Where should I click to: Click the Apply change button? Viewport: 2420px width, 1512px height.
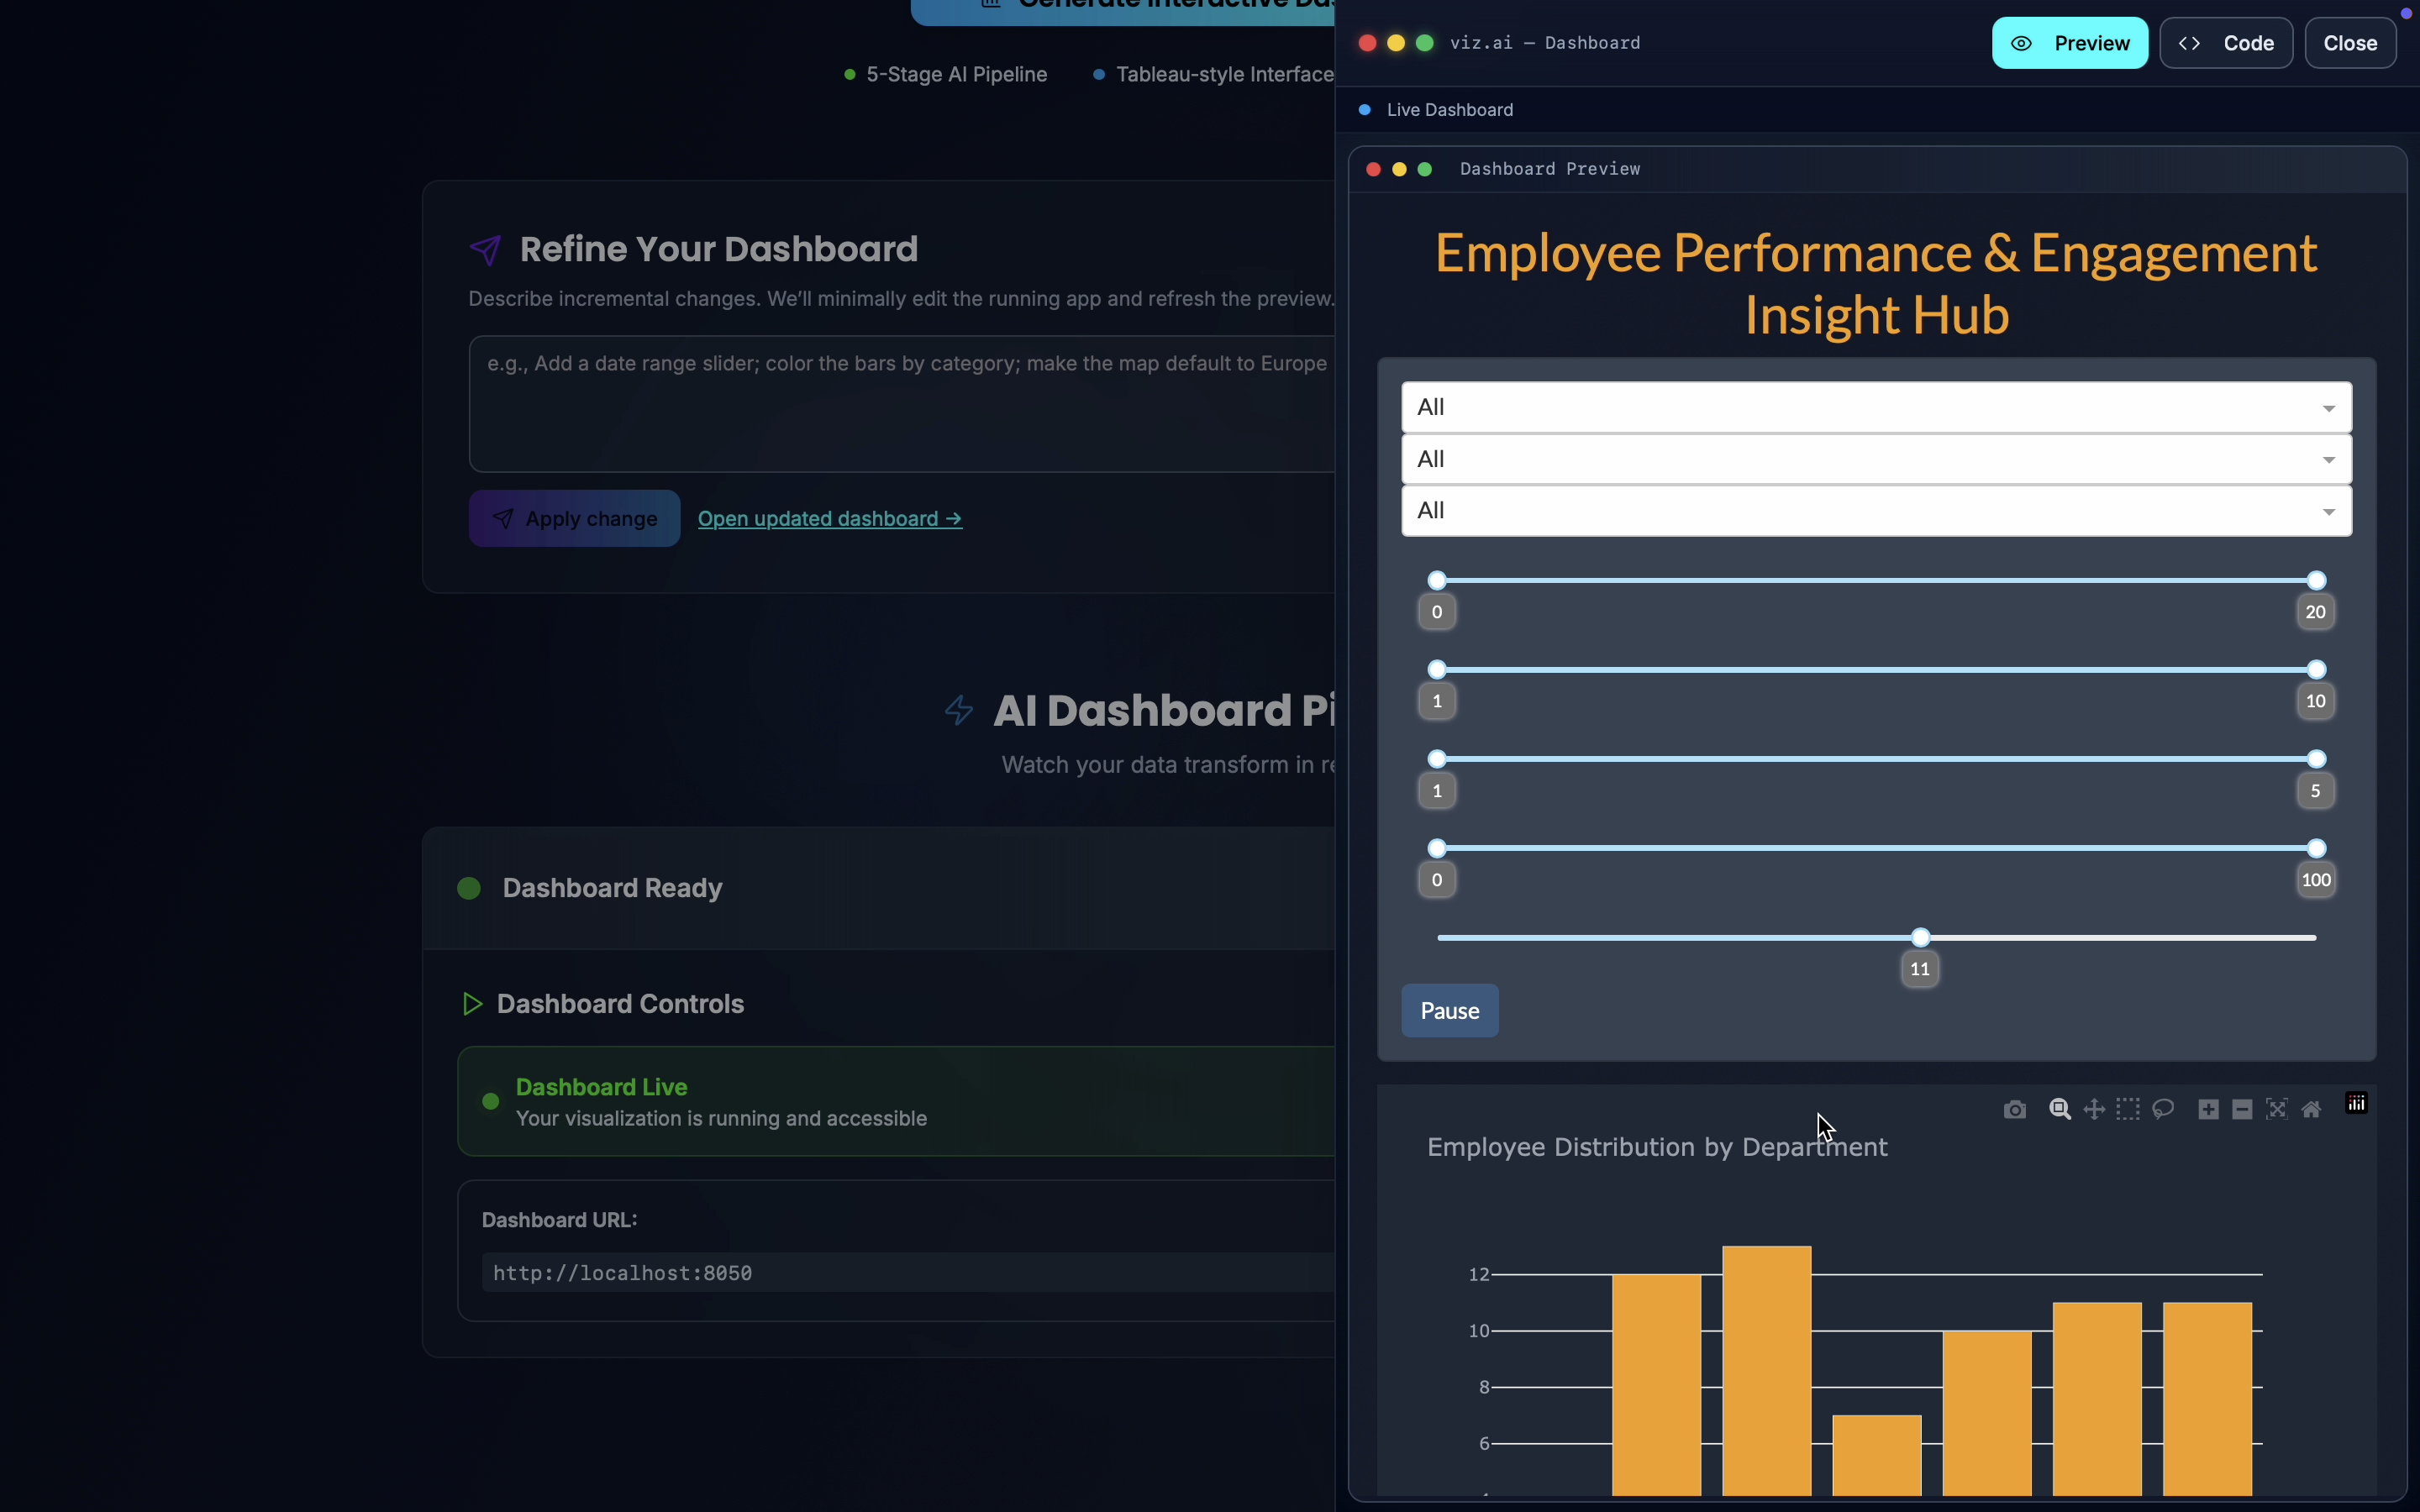(x=574, y=518)
